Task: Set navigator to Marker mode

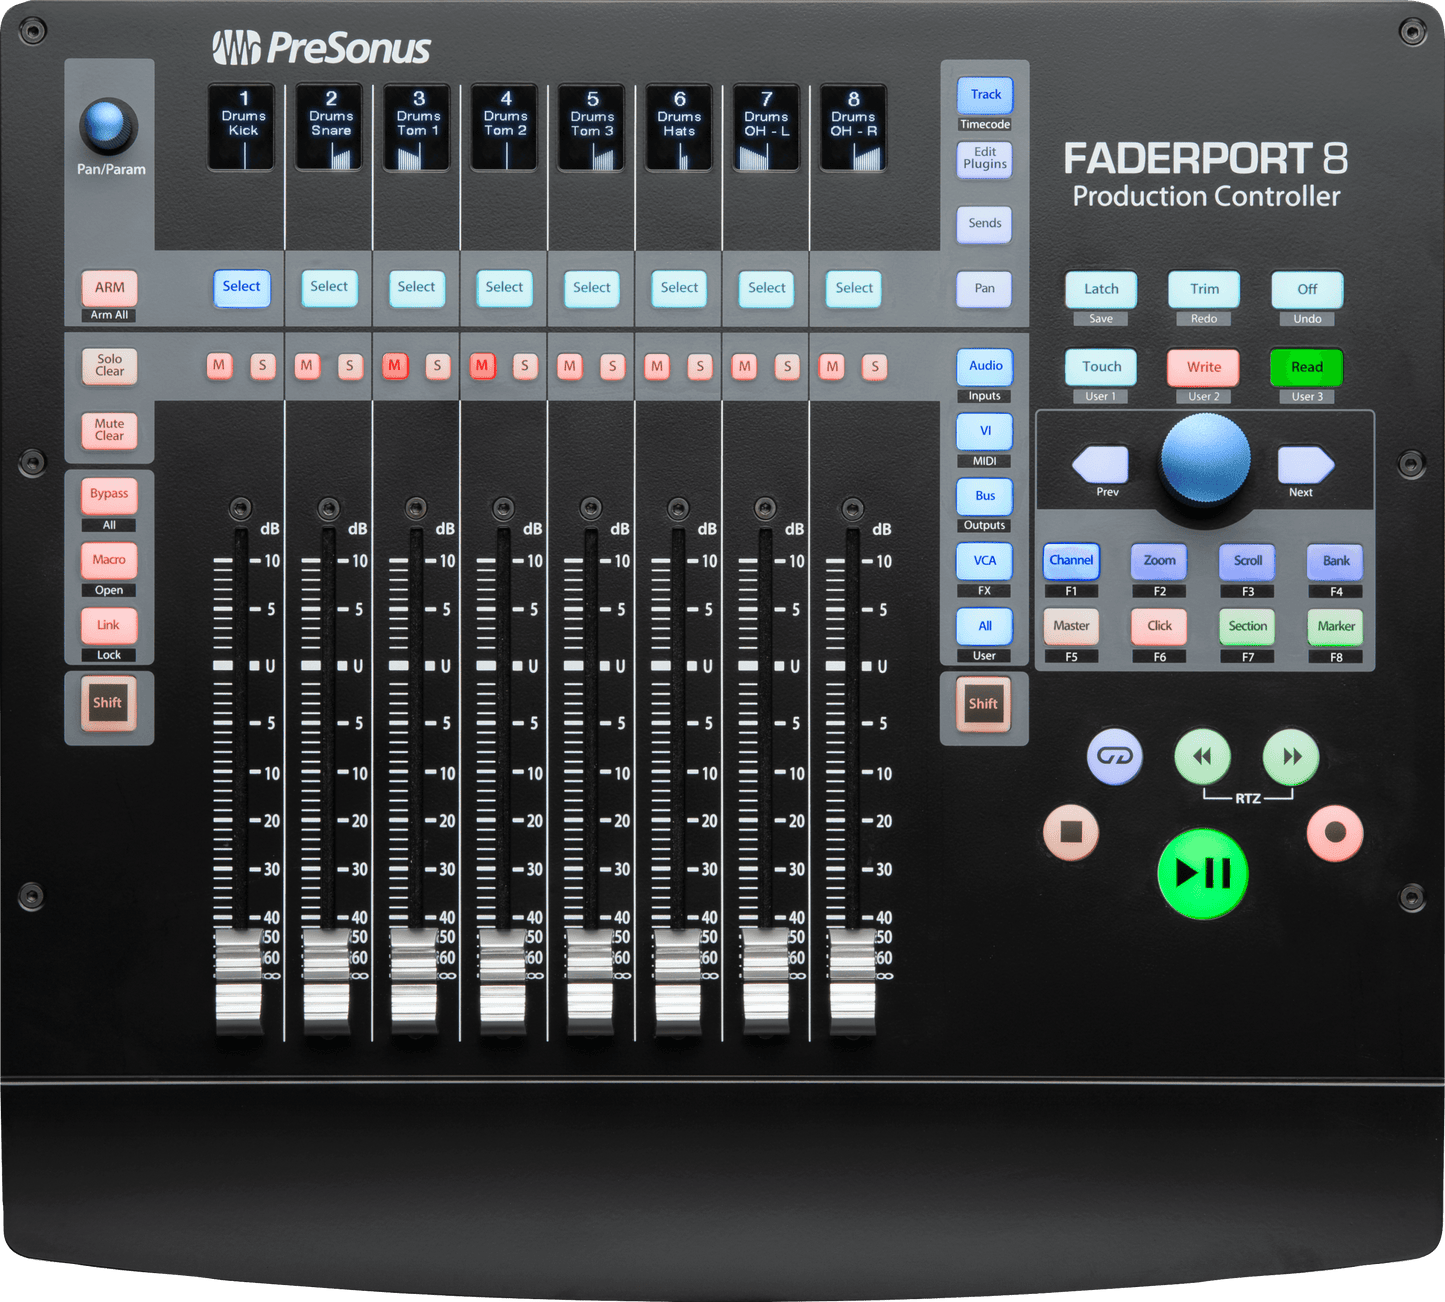Action: 1336,627
